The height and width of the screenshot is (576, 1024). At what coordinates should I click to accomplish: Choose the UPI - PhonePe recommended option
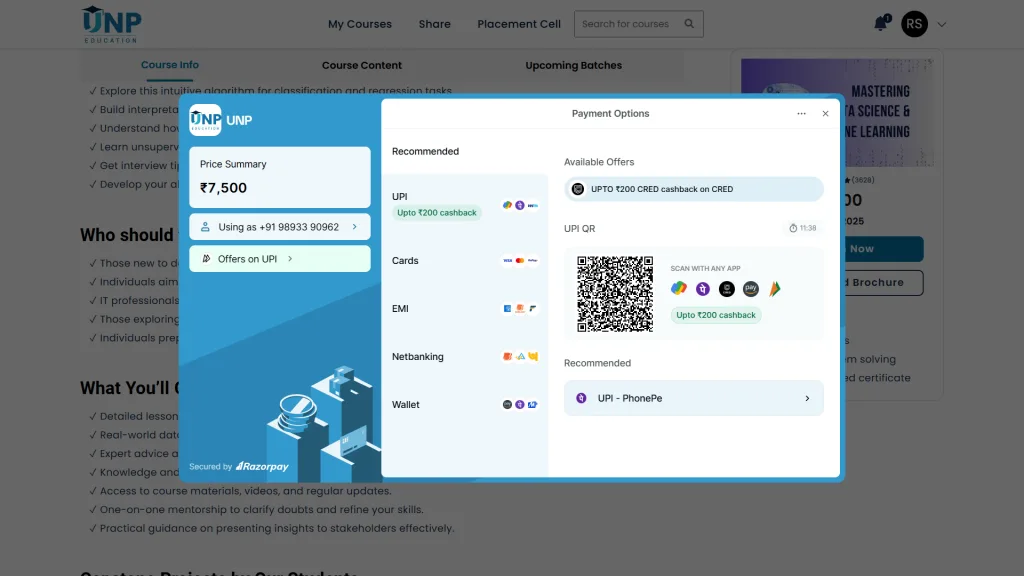(x=694, y=398)
